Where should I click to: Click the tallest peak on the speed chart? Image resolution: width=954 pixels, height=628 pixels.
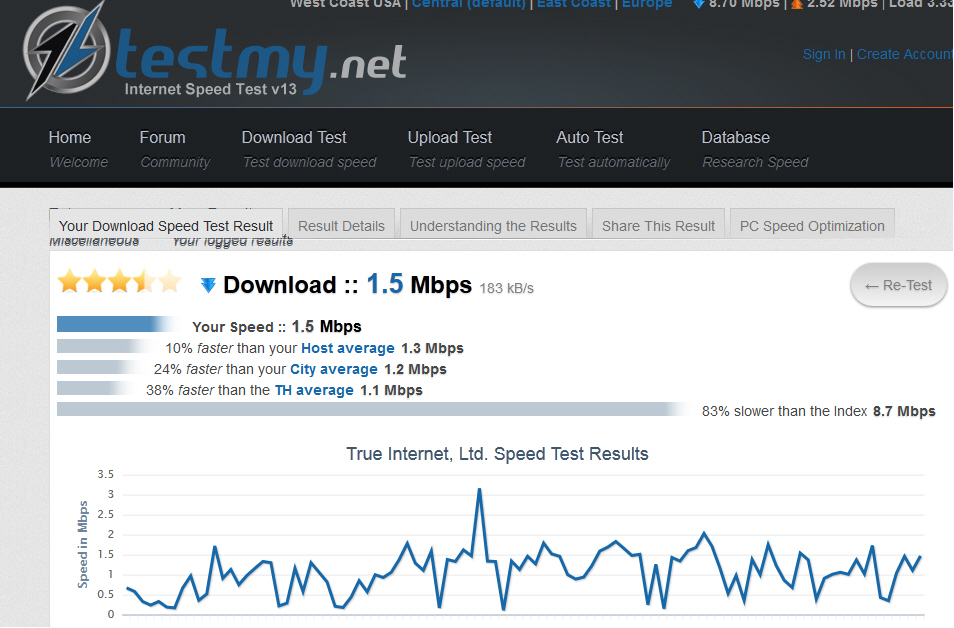(x=479, y=489)
